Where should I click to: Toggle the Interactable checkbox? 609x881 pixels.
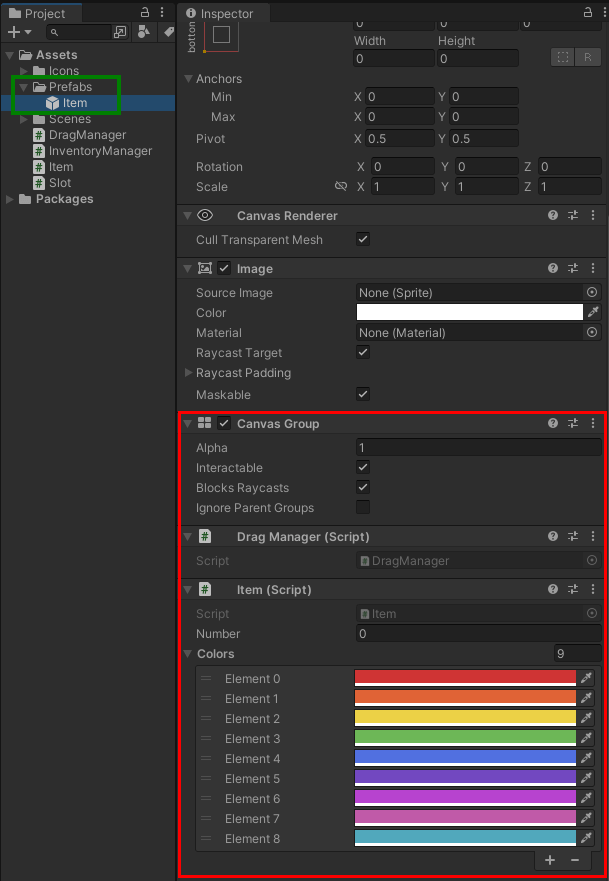pos(363,467)
